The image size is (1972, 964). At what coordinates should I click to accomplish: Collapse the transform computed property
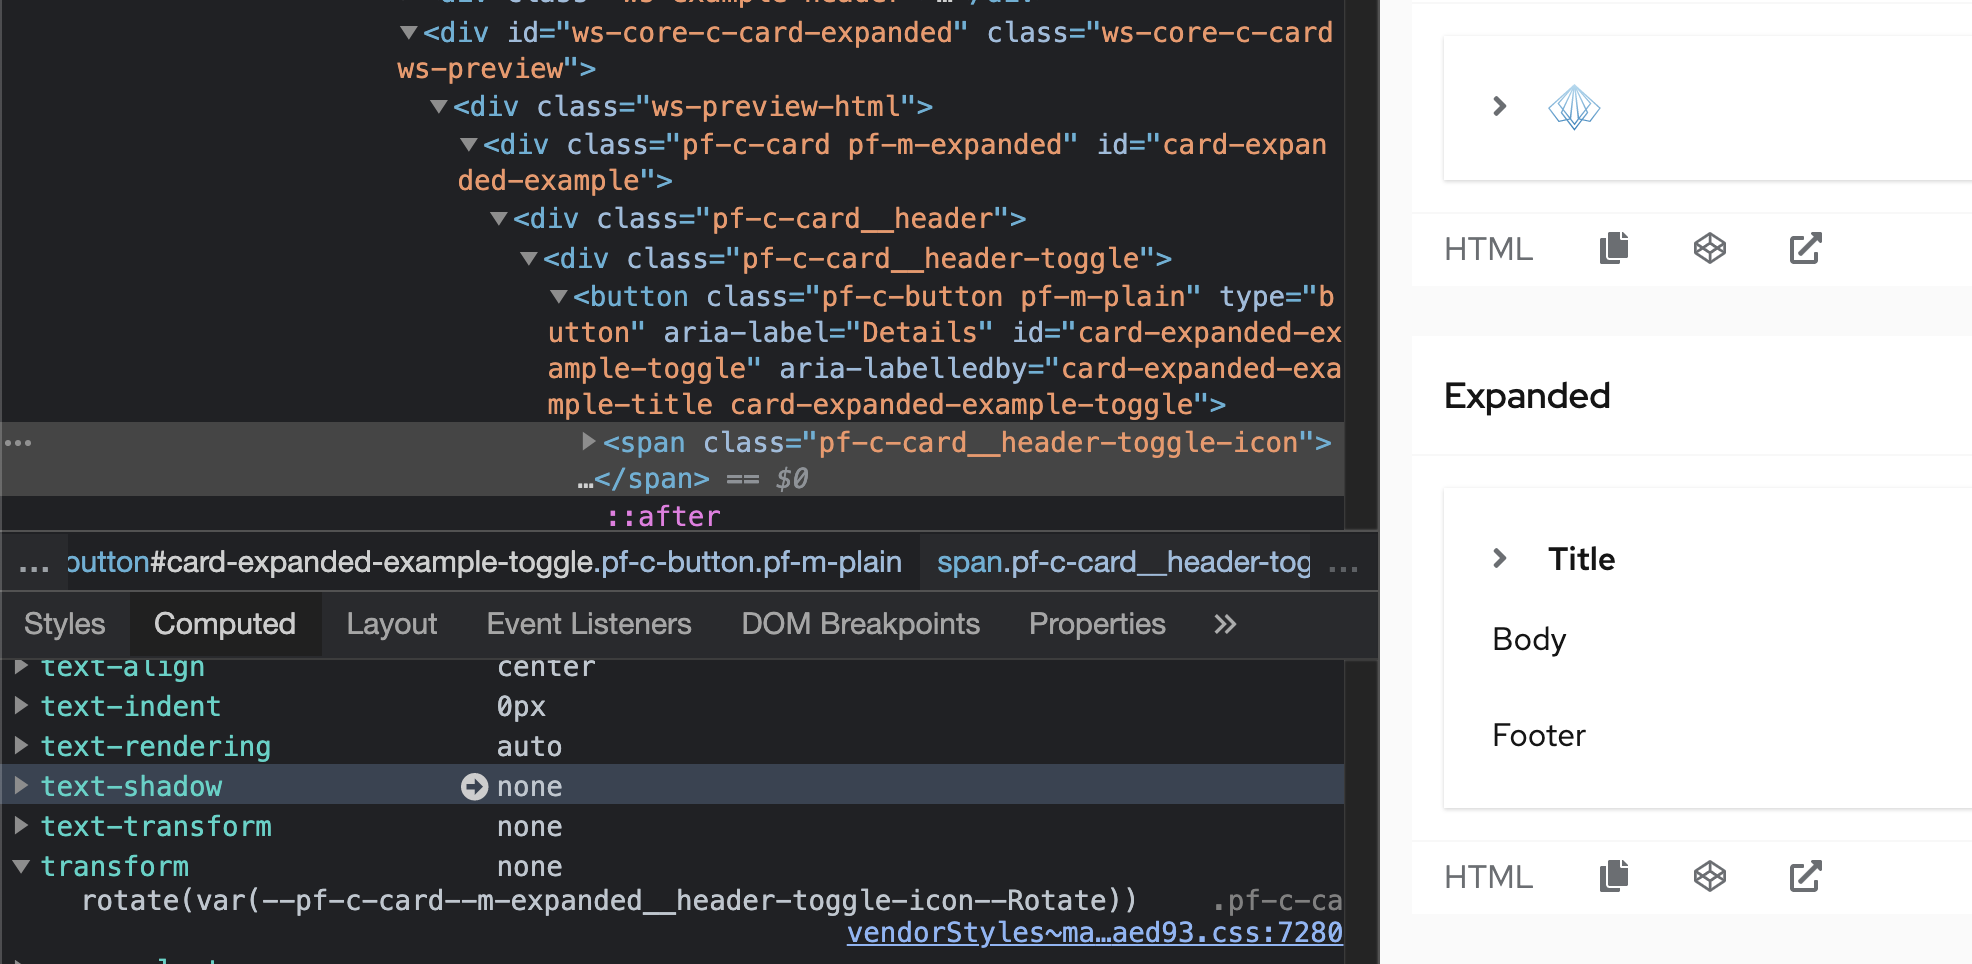coord(20,866)
